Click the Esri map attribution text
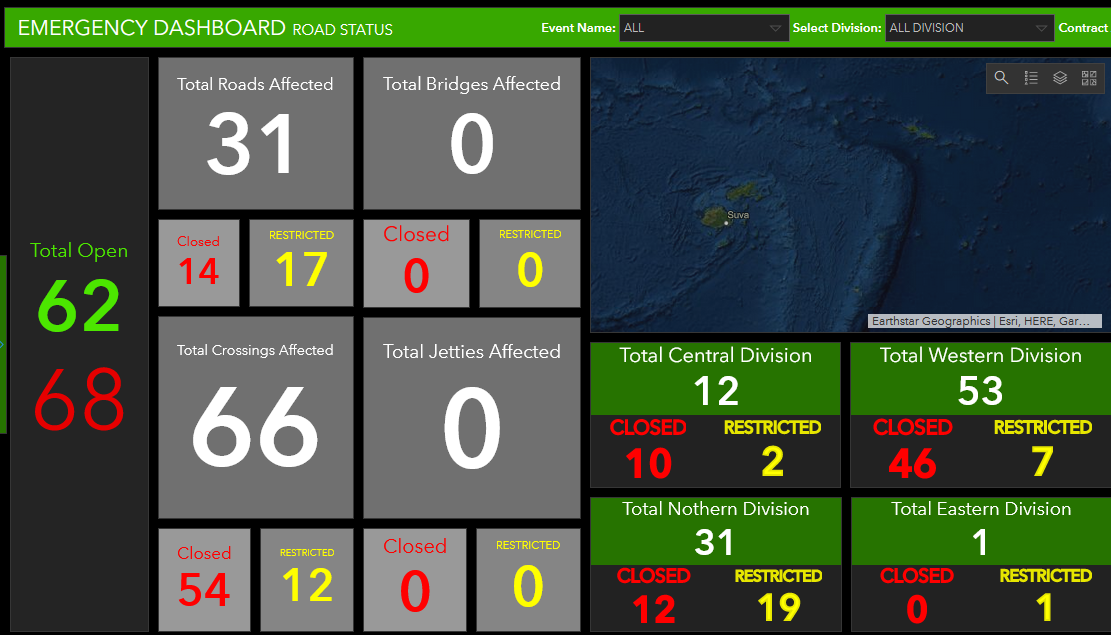 click(985, 321)
